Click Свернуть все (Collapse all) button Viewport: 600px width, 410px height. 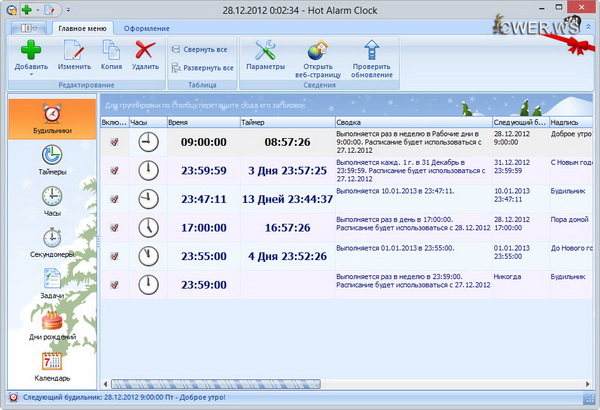coord(202,48)
